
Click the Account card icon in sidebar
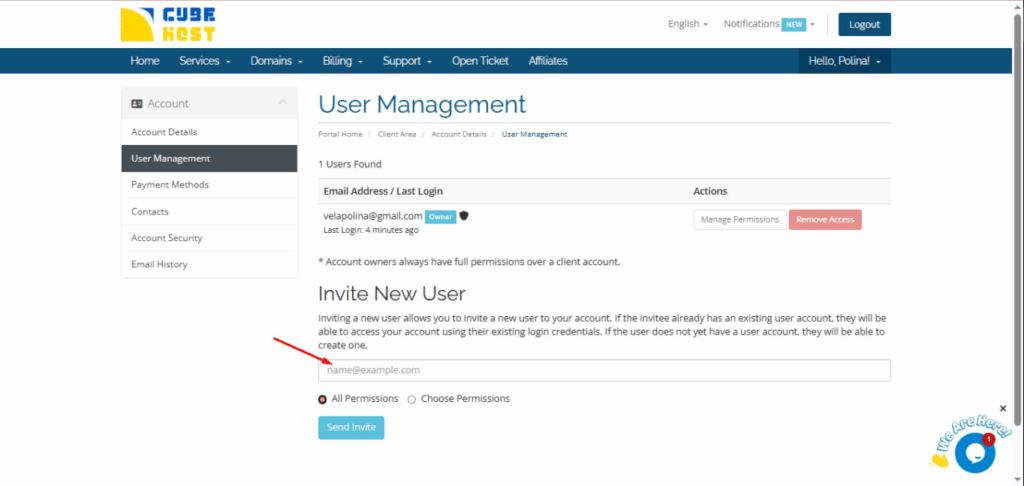point(137,104)
